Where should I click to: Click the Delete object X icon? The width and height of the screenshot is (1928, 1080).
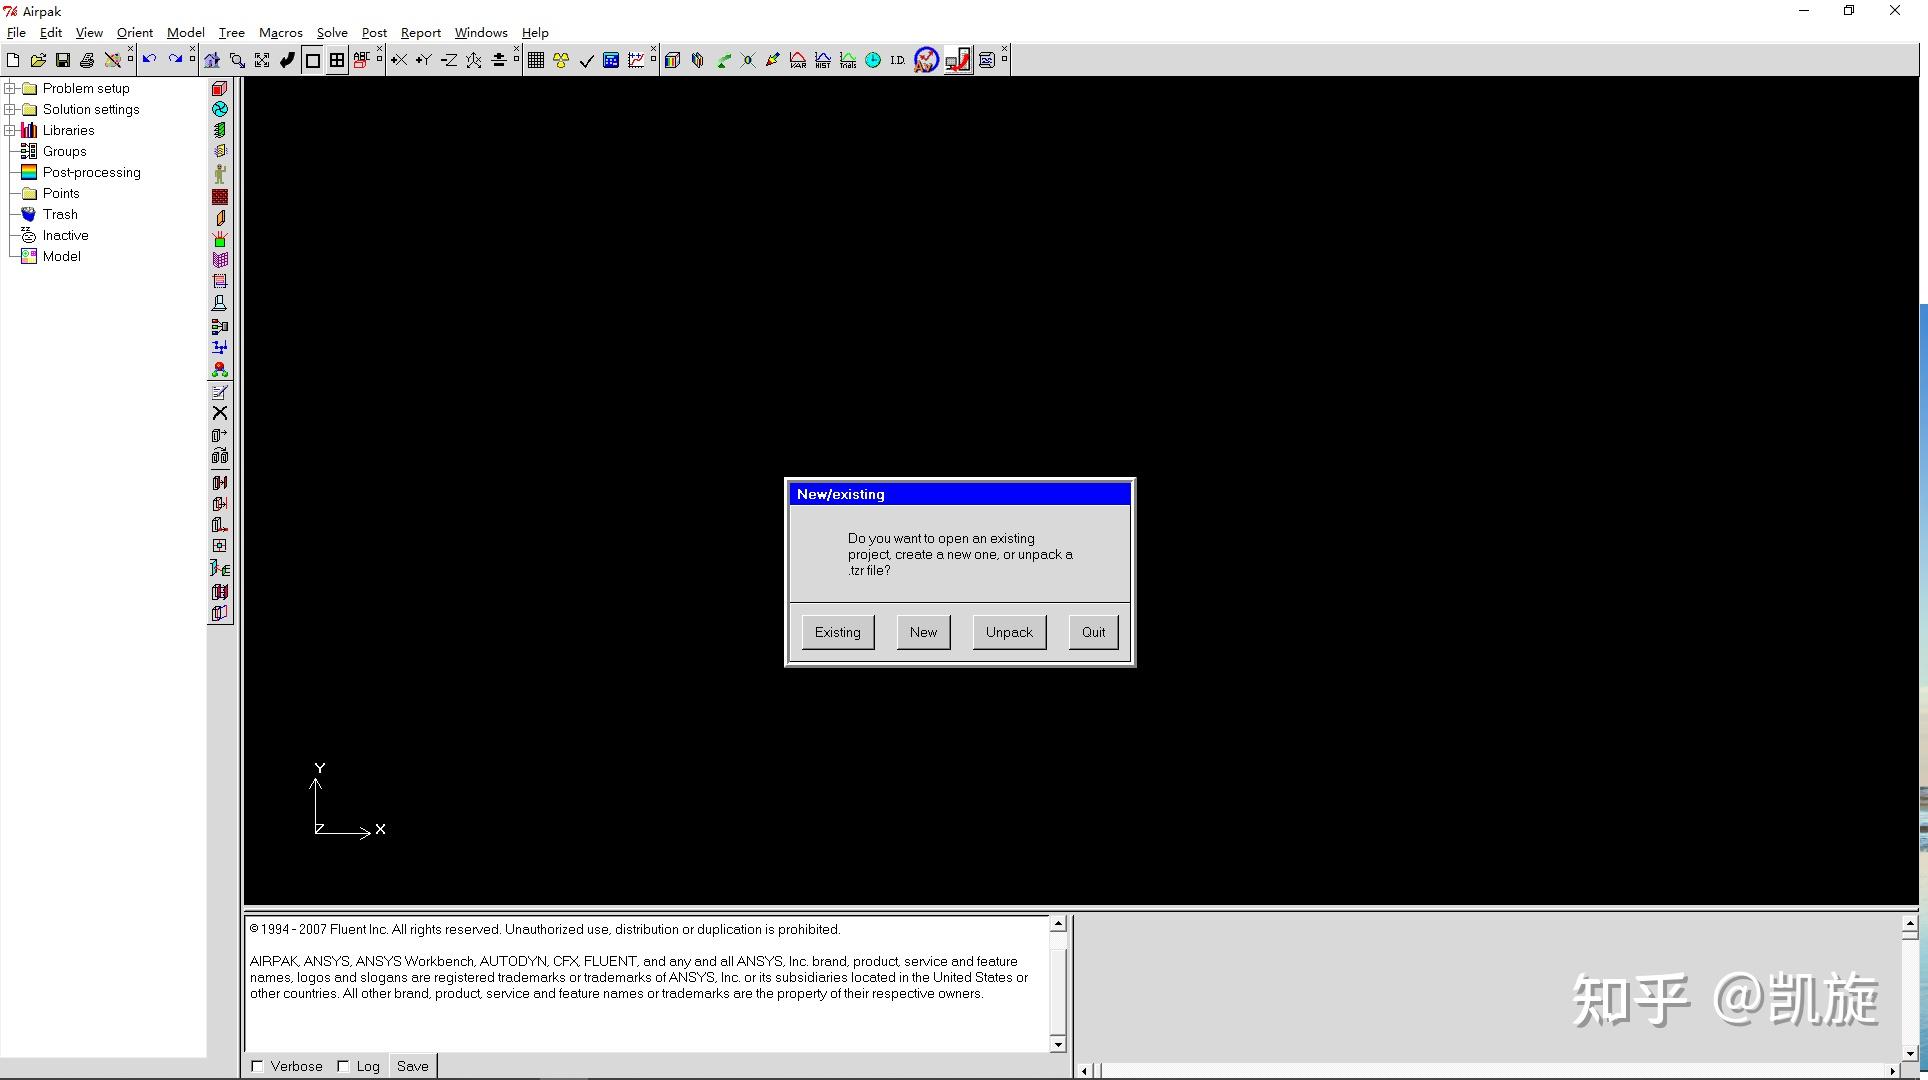pyautogui.click(x=220, y=413)
